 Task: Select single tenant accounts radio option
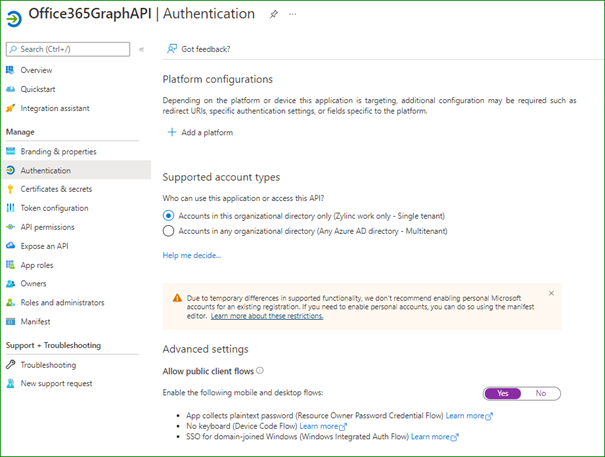pos(168,216)
